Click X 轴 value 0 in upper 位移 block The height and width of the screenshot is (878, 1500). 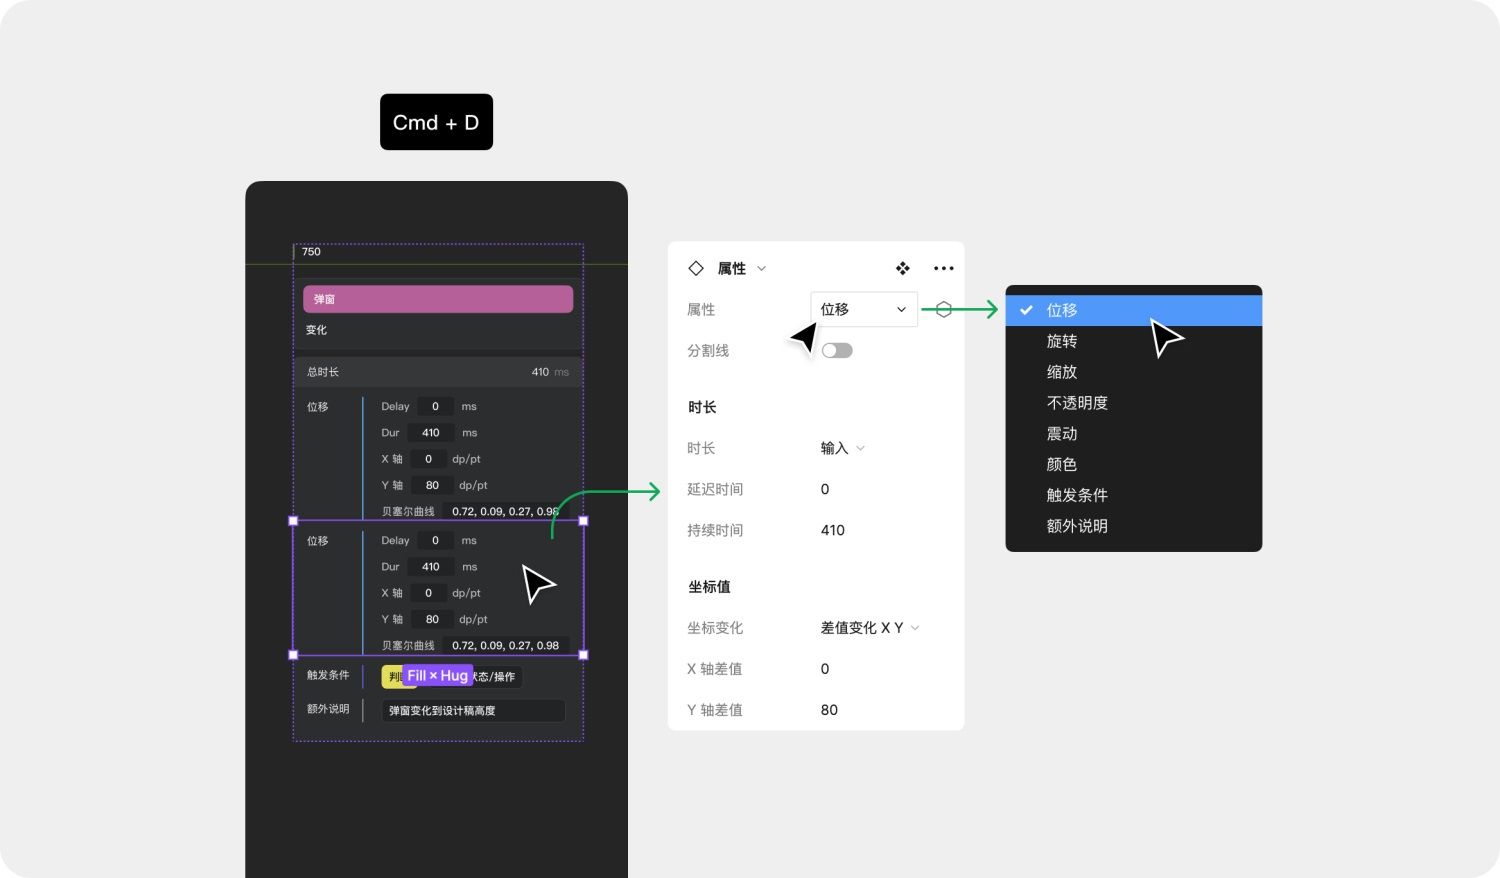pos(428,459)
